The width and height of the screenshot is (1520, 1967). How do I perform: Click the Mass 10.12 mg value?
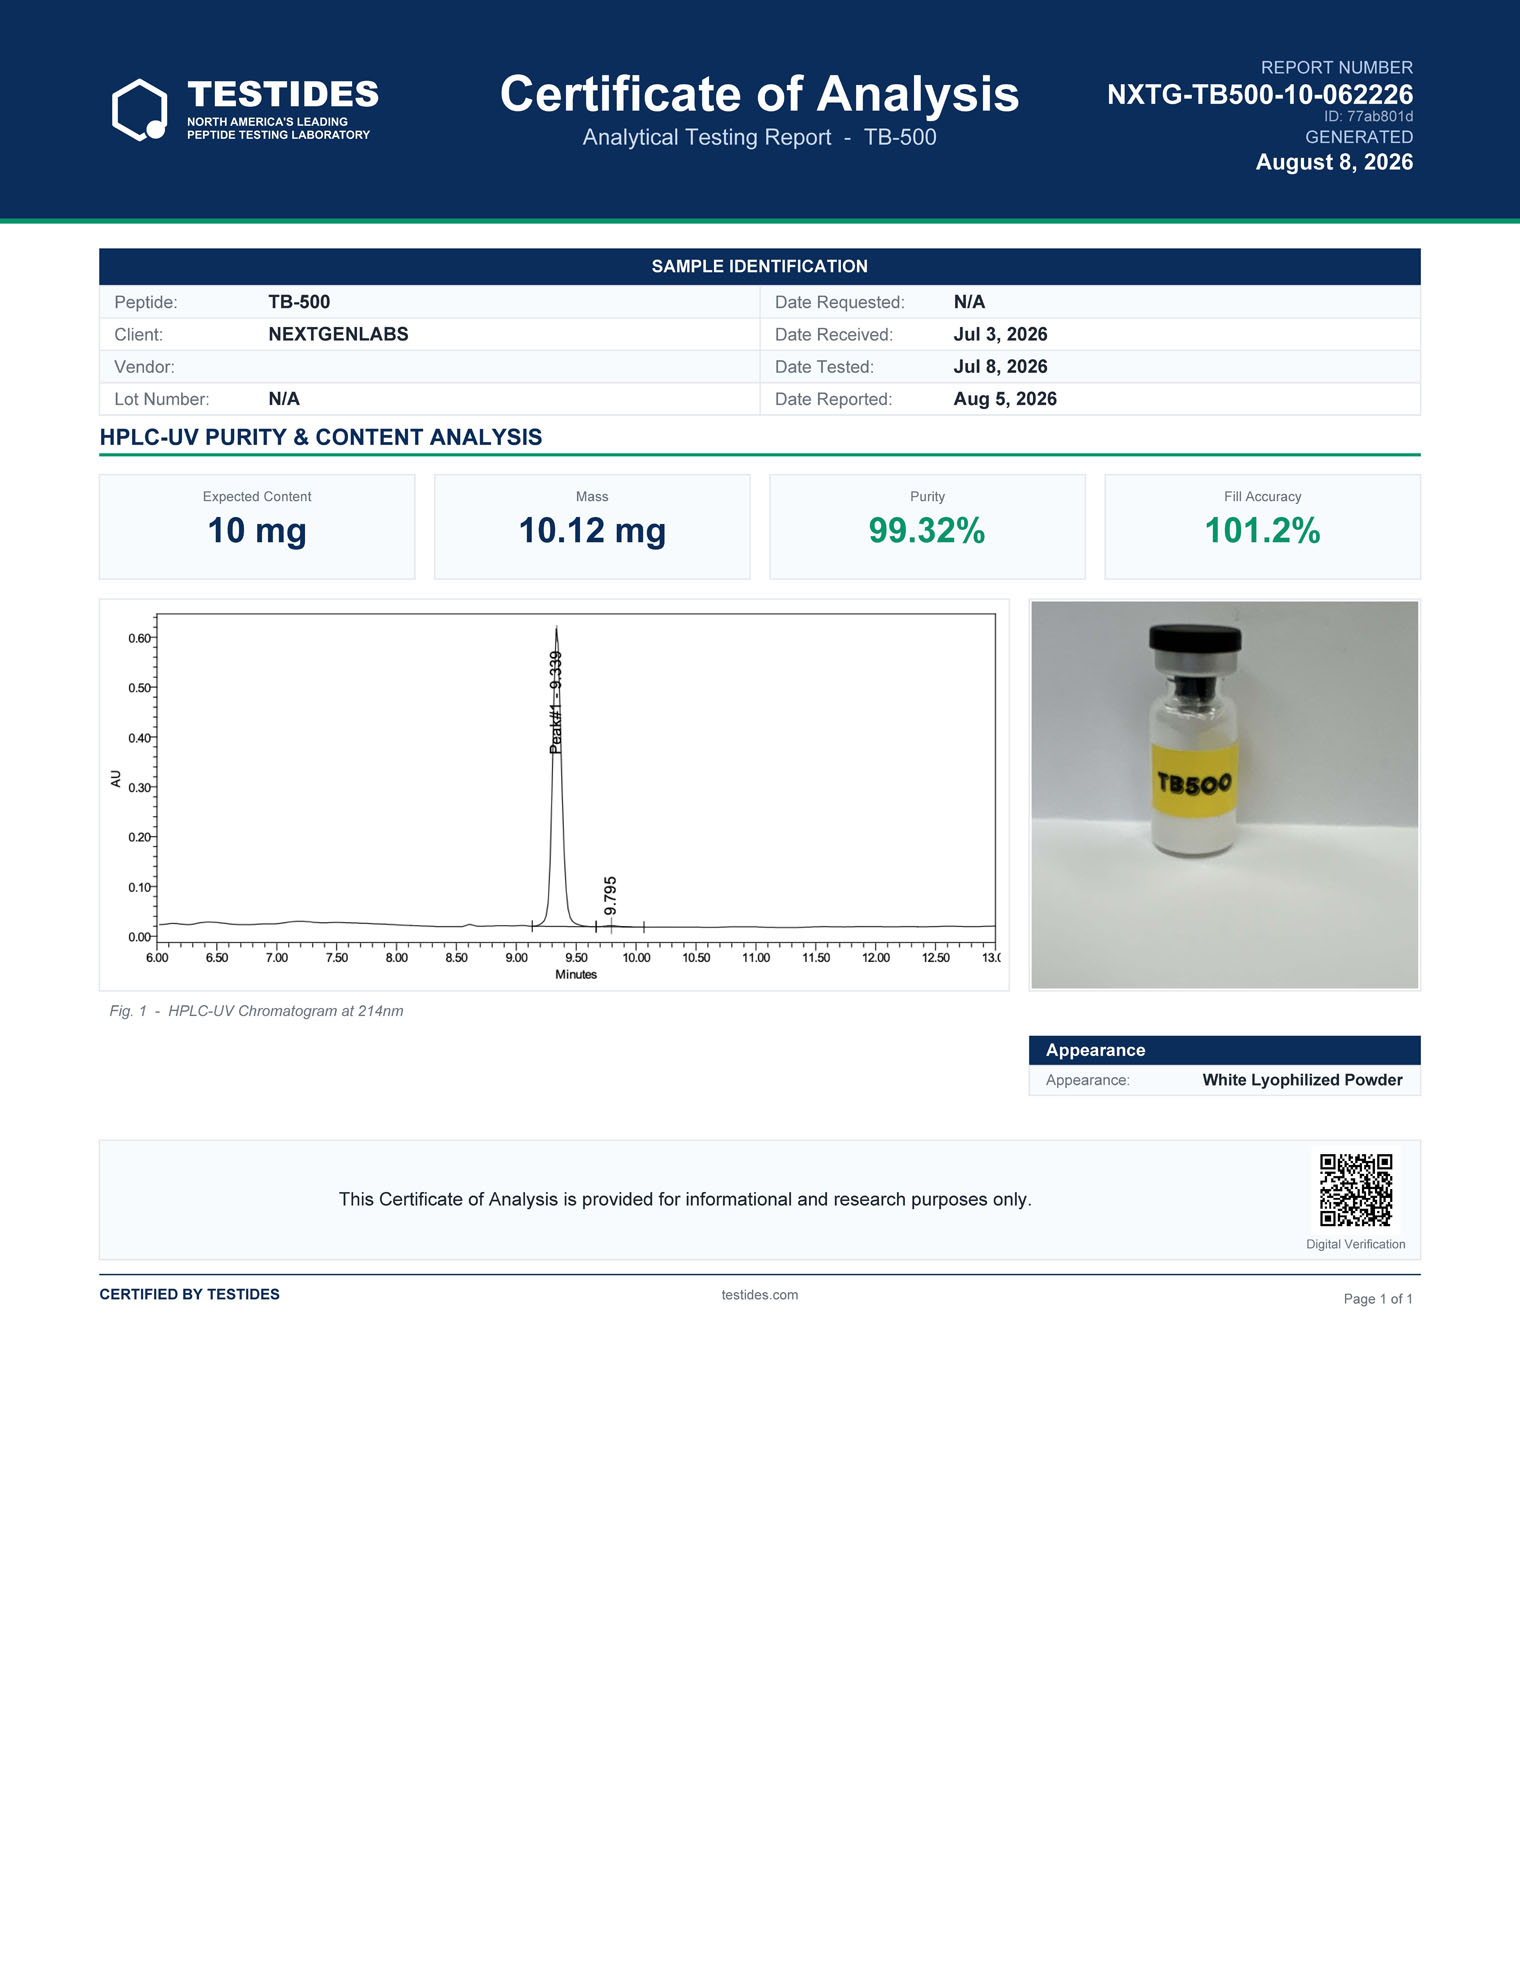[x=592, y=531]
